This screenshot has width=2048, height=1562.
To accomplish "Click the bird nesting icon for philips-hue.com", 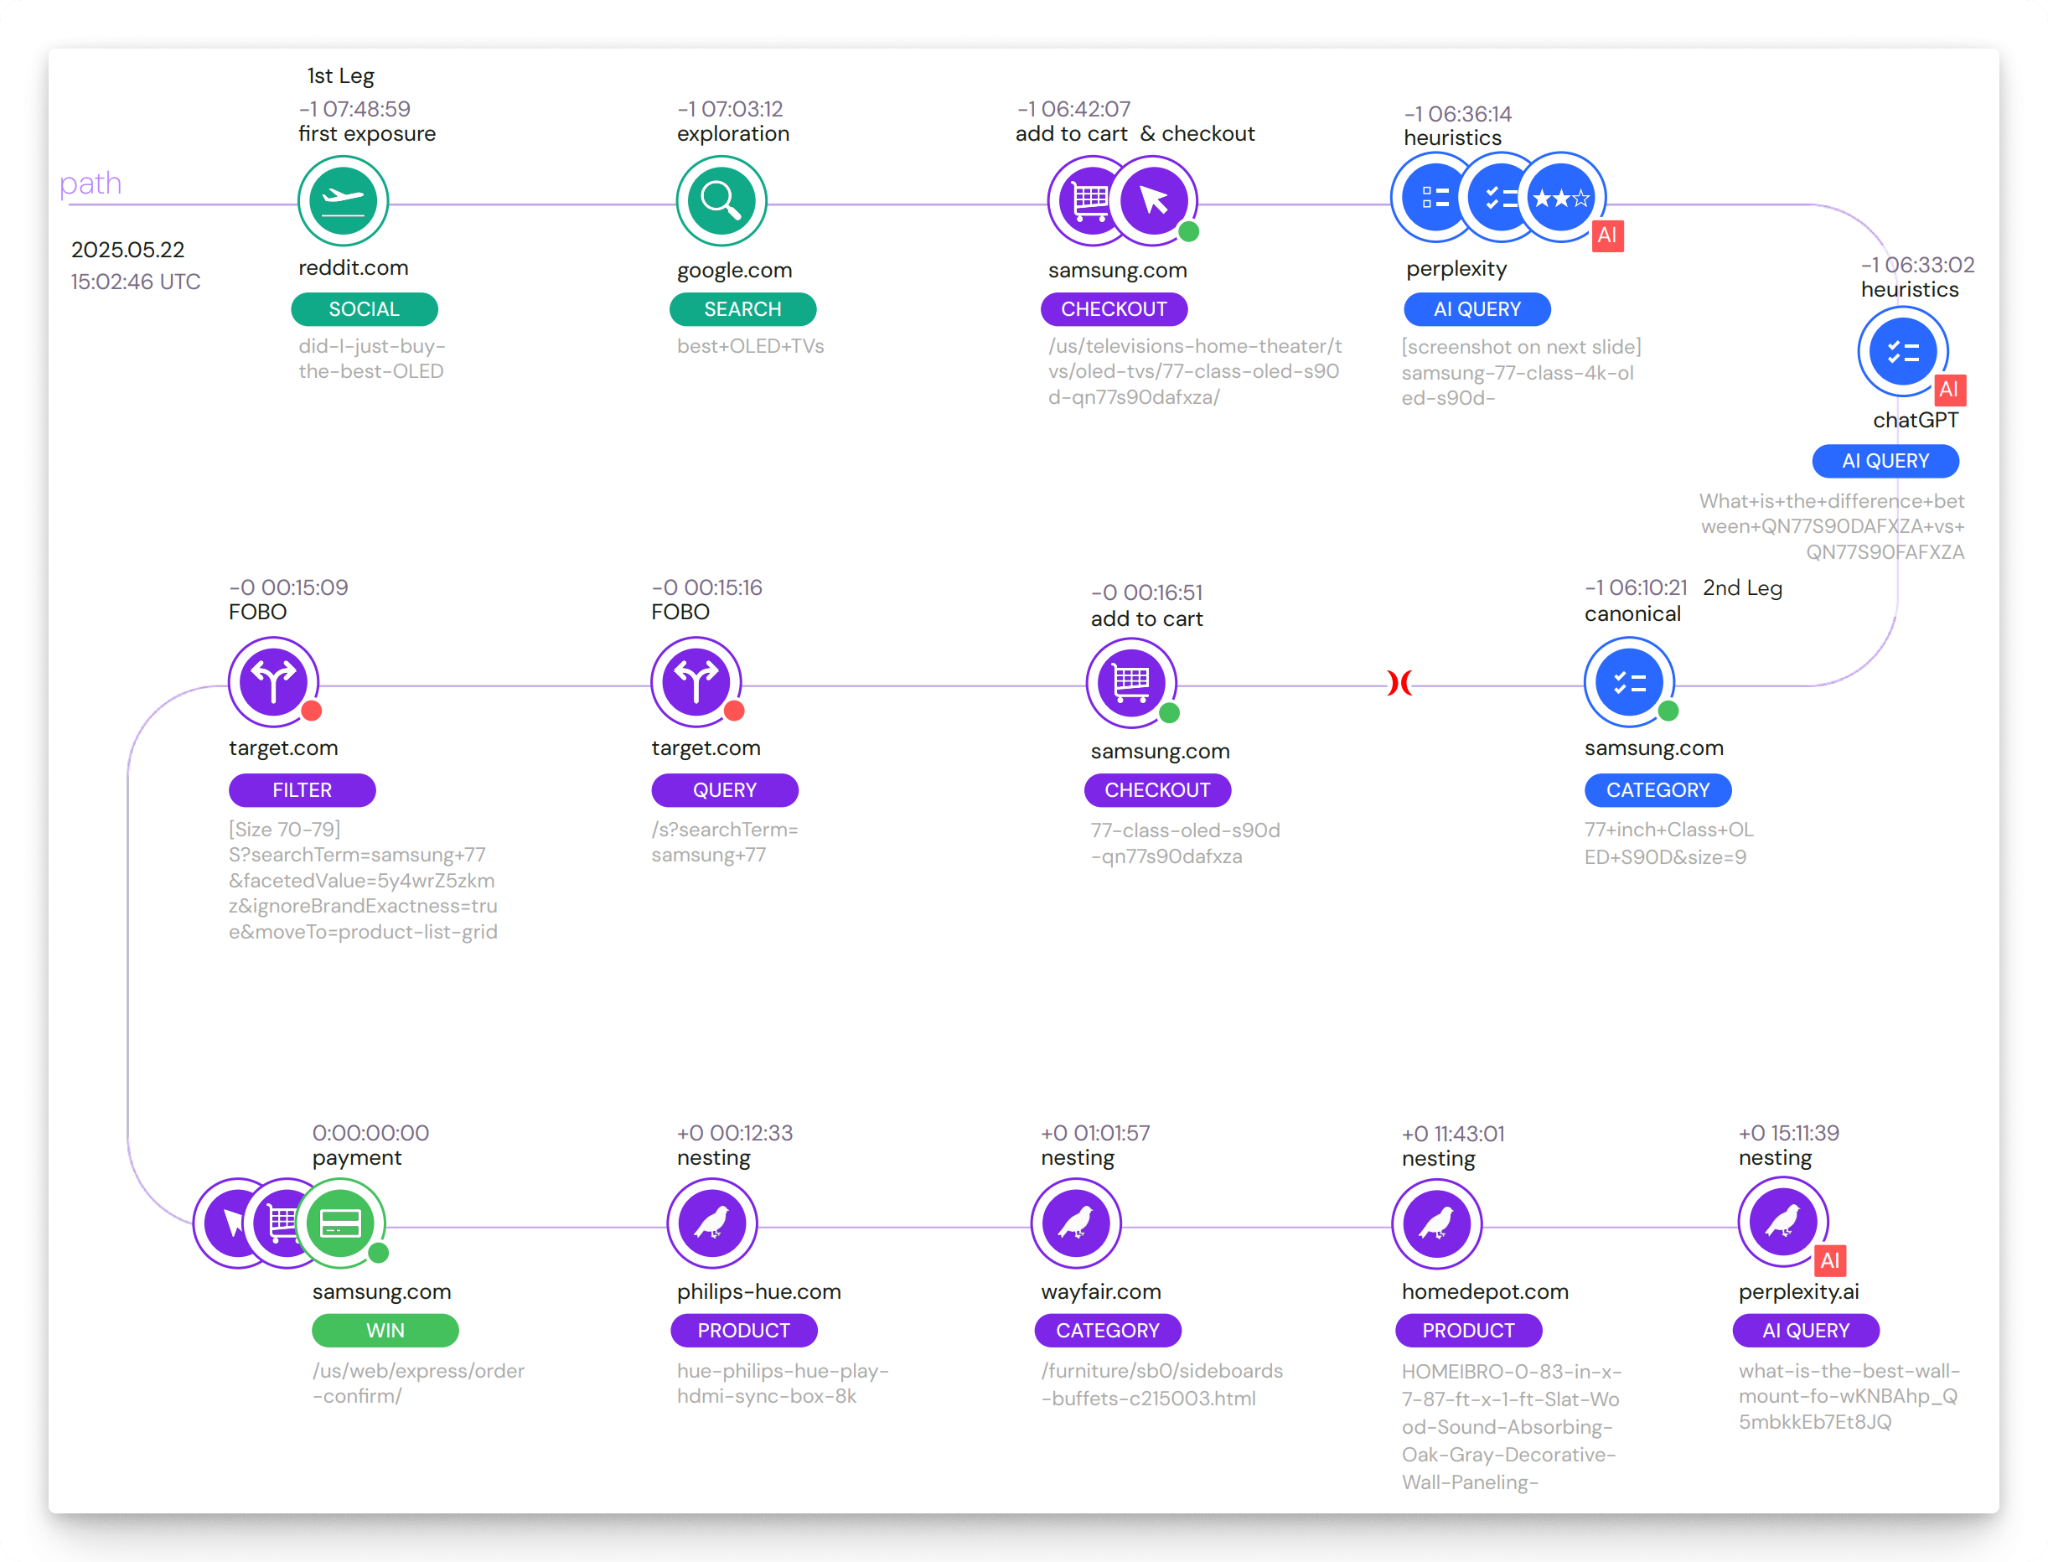I will (x=712, y=1222).
